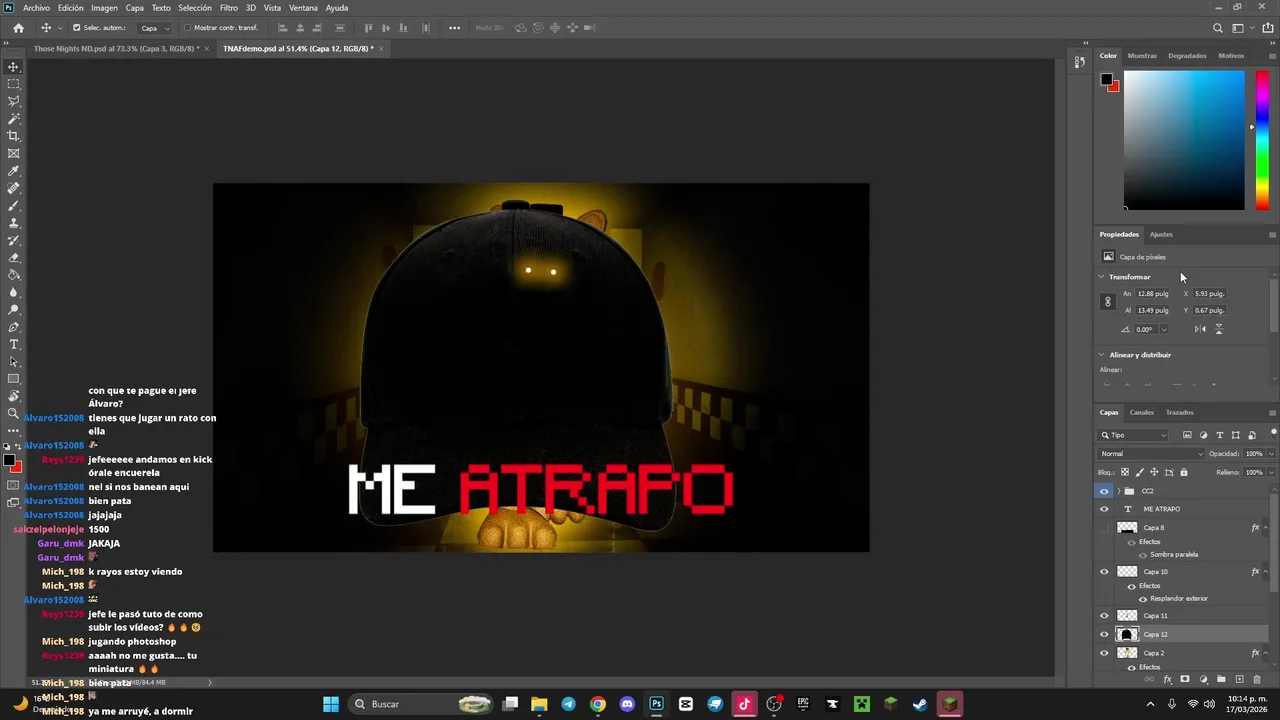Filter layers by type layers (T icon)
The image size is (1280, 720).
pos(1220,435)
